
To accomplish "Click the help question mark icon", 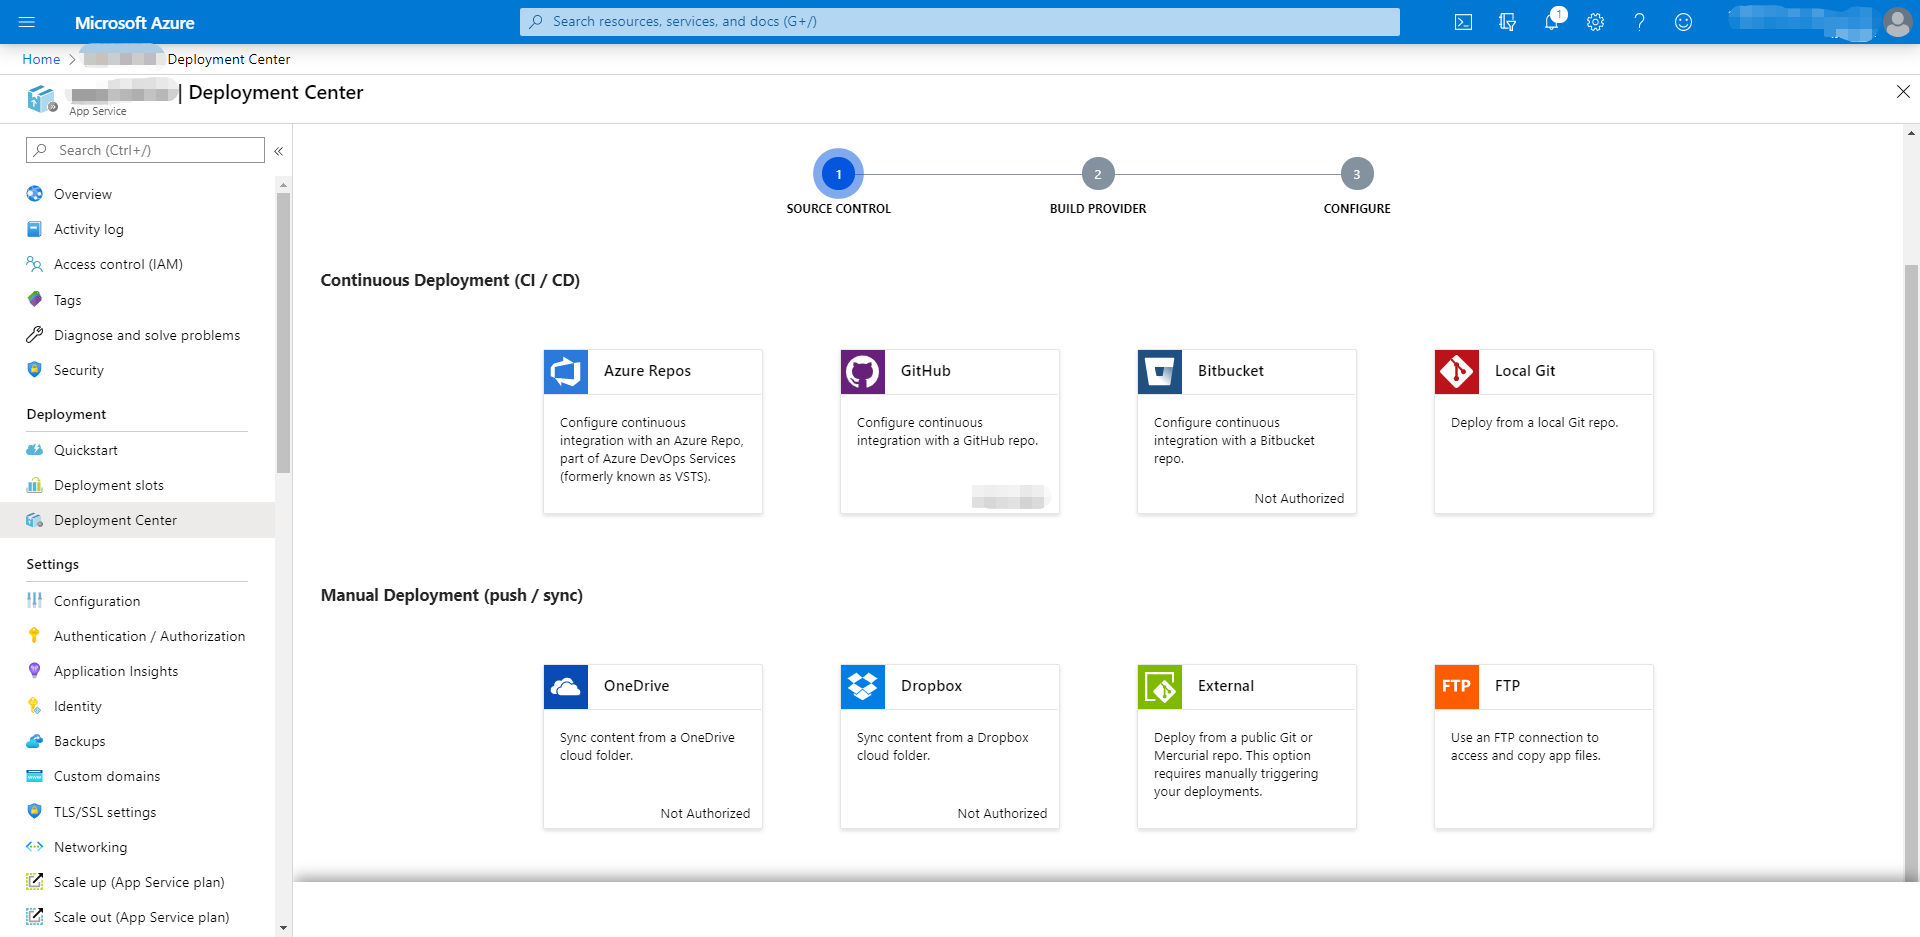I will 1639,22.
